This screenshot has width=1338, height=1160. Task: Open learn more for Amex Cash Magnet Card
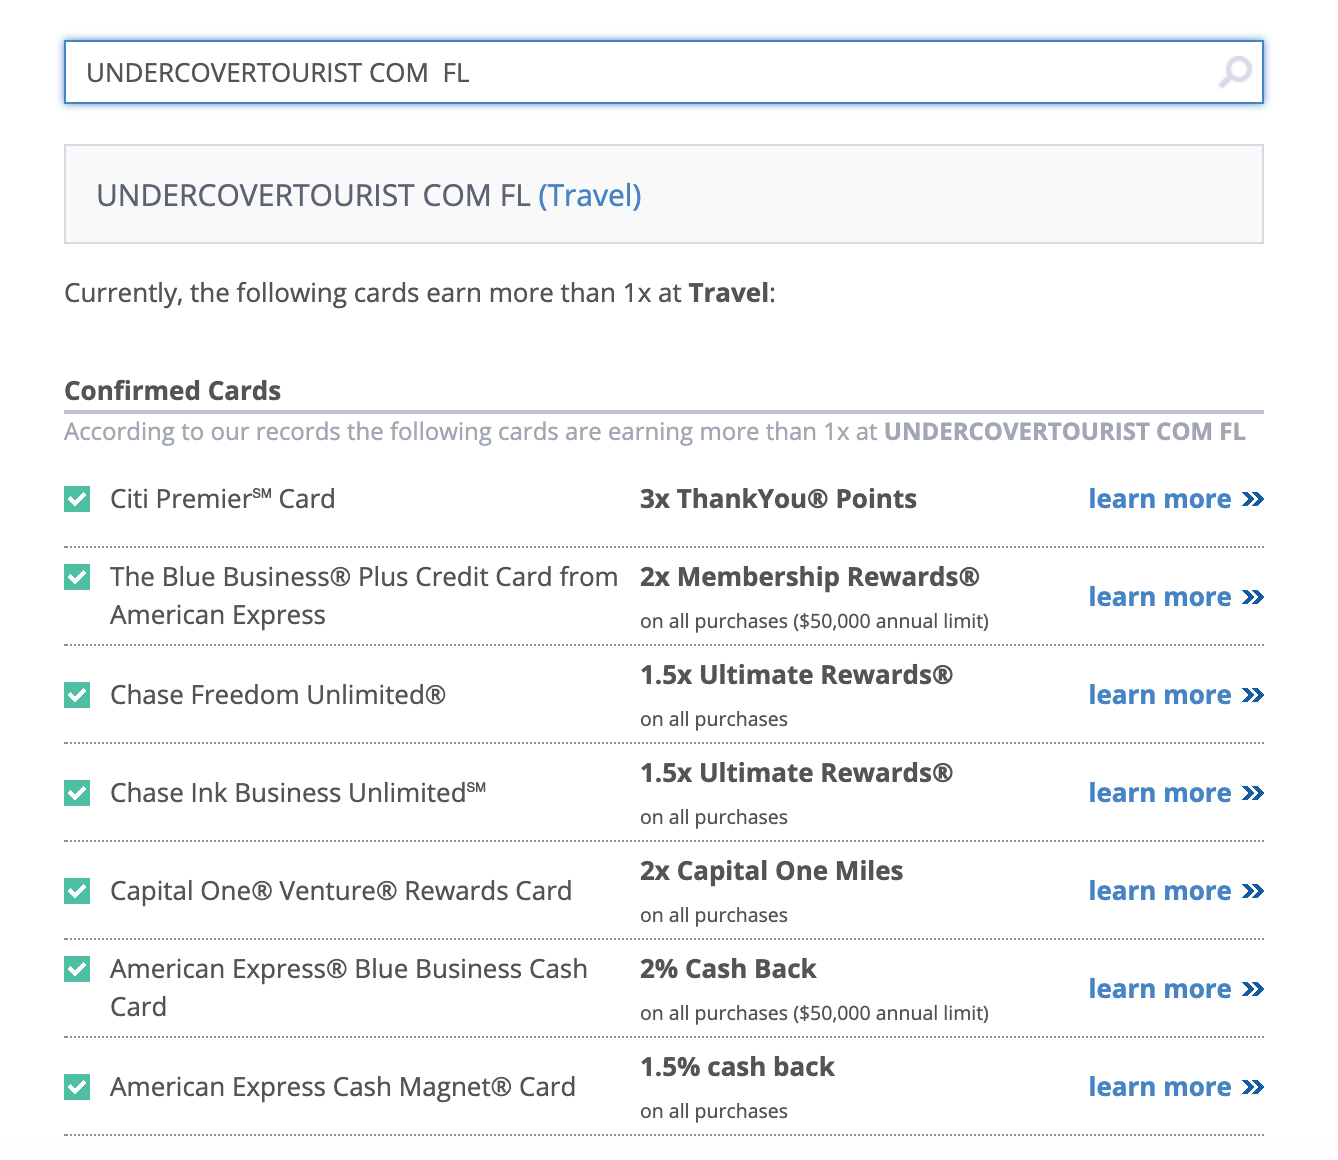pos(1175,1087)
